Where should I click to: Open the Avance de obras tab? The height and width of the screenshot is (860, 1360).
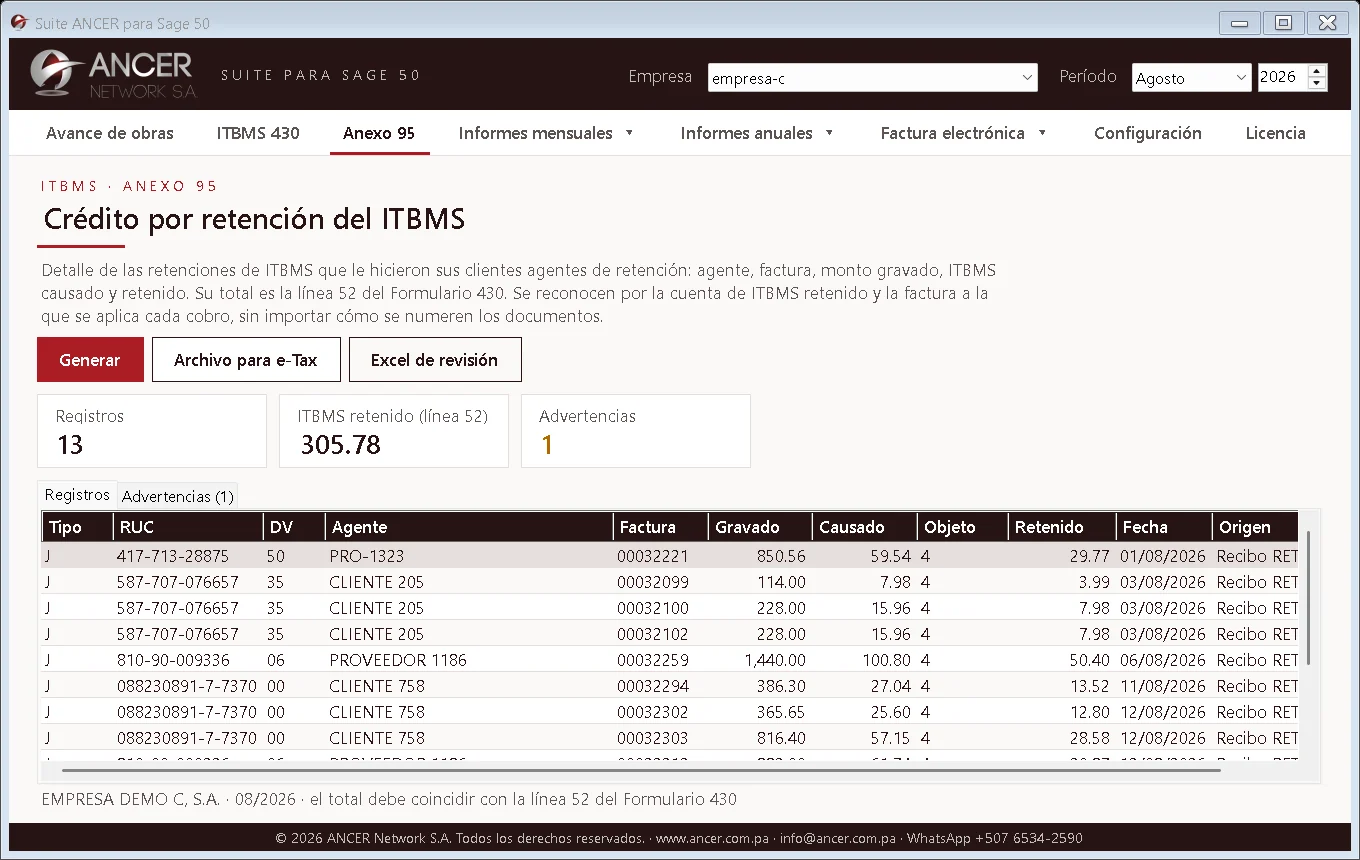click(110, 133)
